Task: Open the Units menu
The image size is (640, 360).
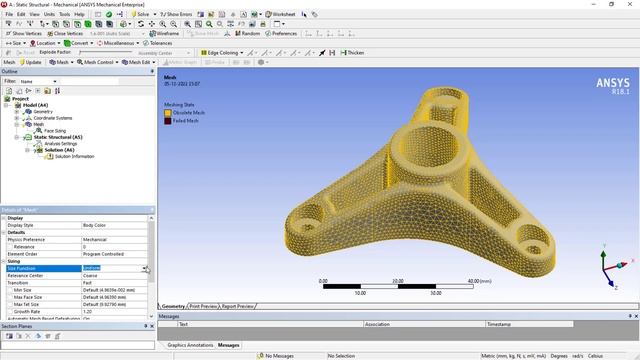Action: pos(49,14)
